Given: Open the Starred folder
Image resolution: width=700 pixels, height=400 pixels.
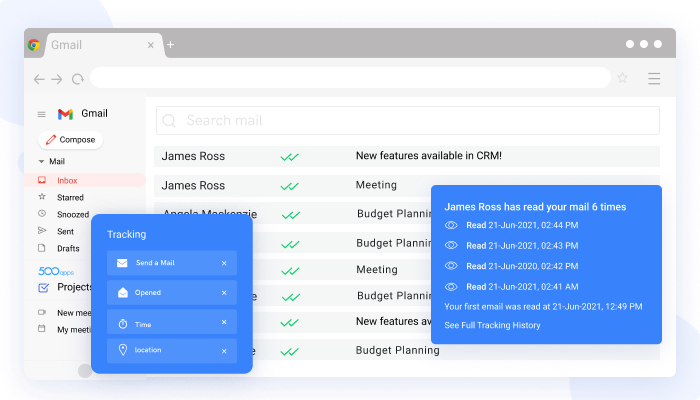Looking at the screenshot, I should coord(70,197).
